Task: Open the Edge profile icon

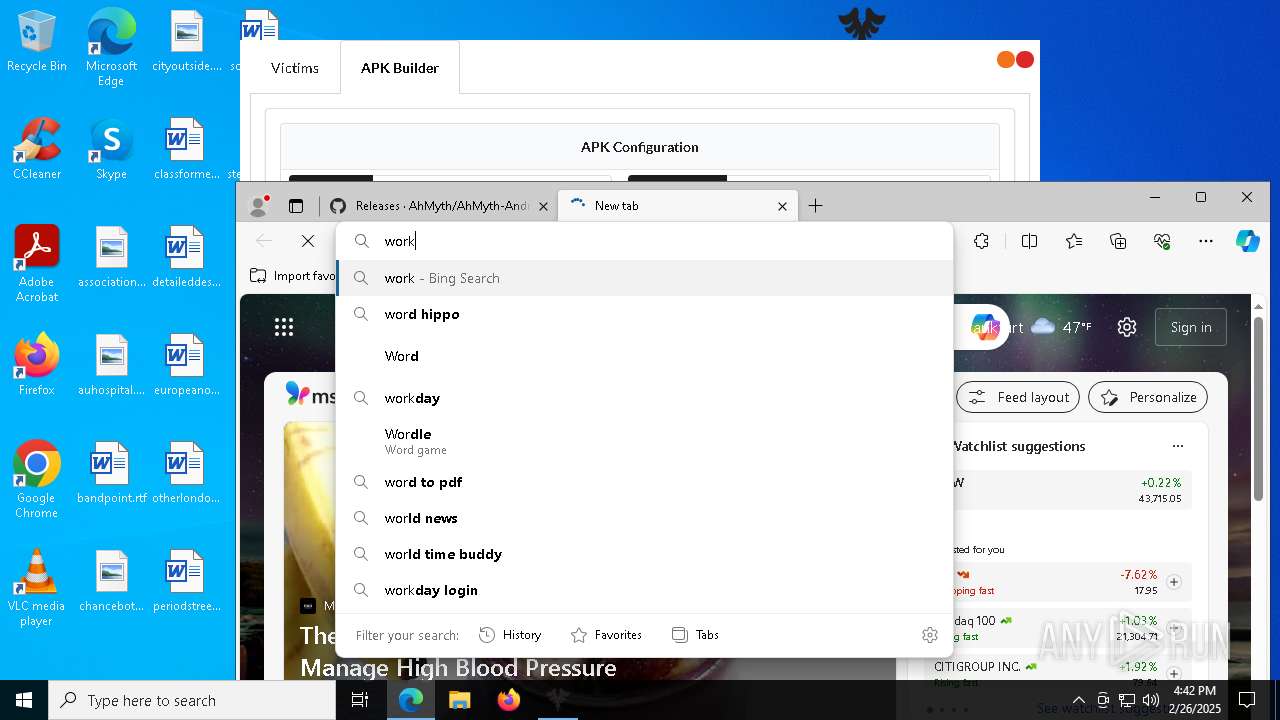Action: [259, 206]
